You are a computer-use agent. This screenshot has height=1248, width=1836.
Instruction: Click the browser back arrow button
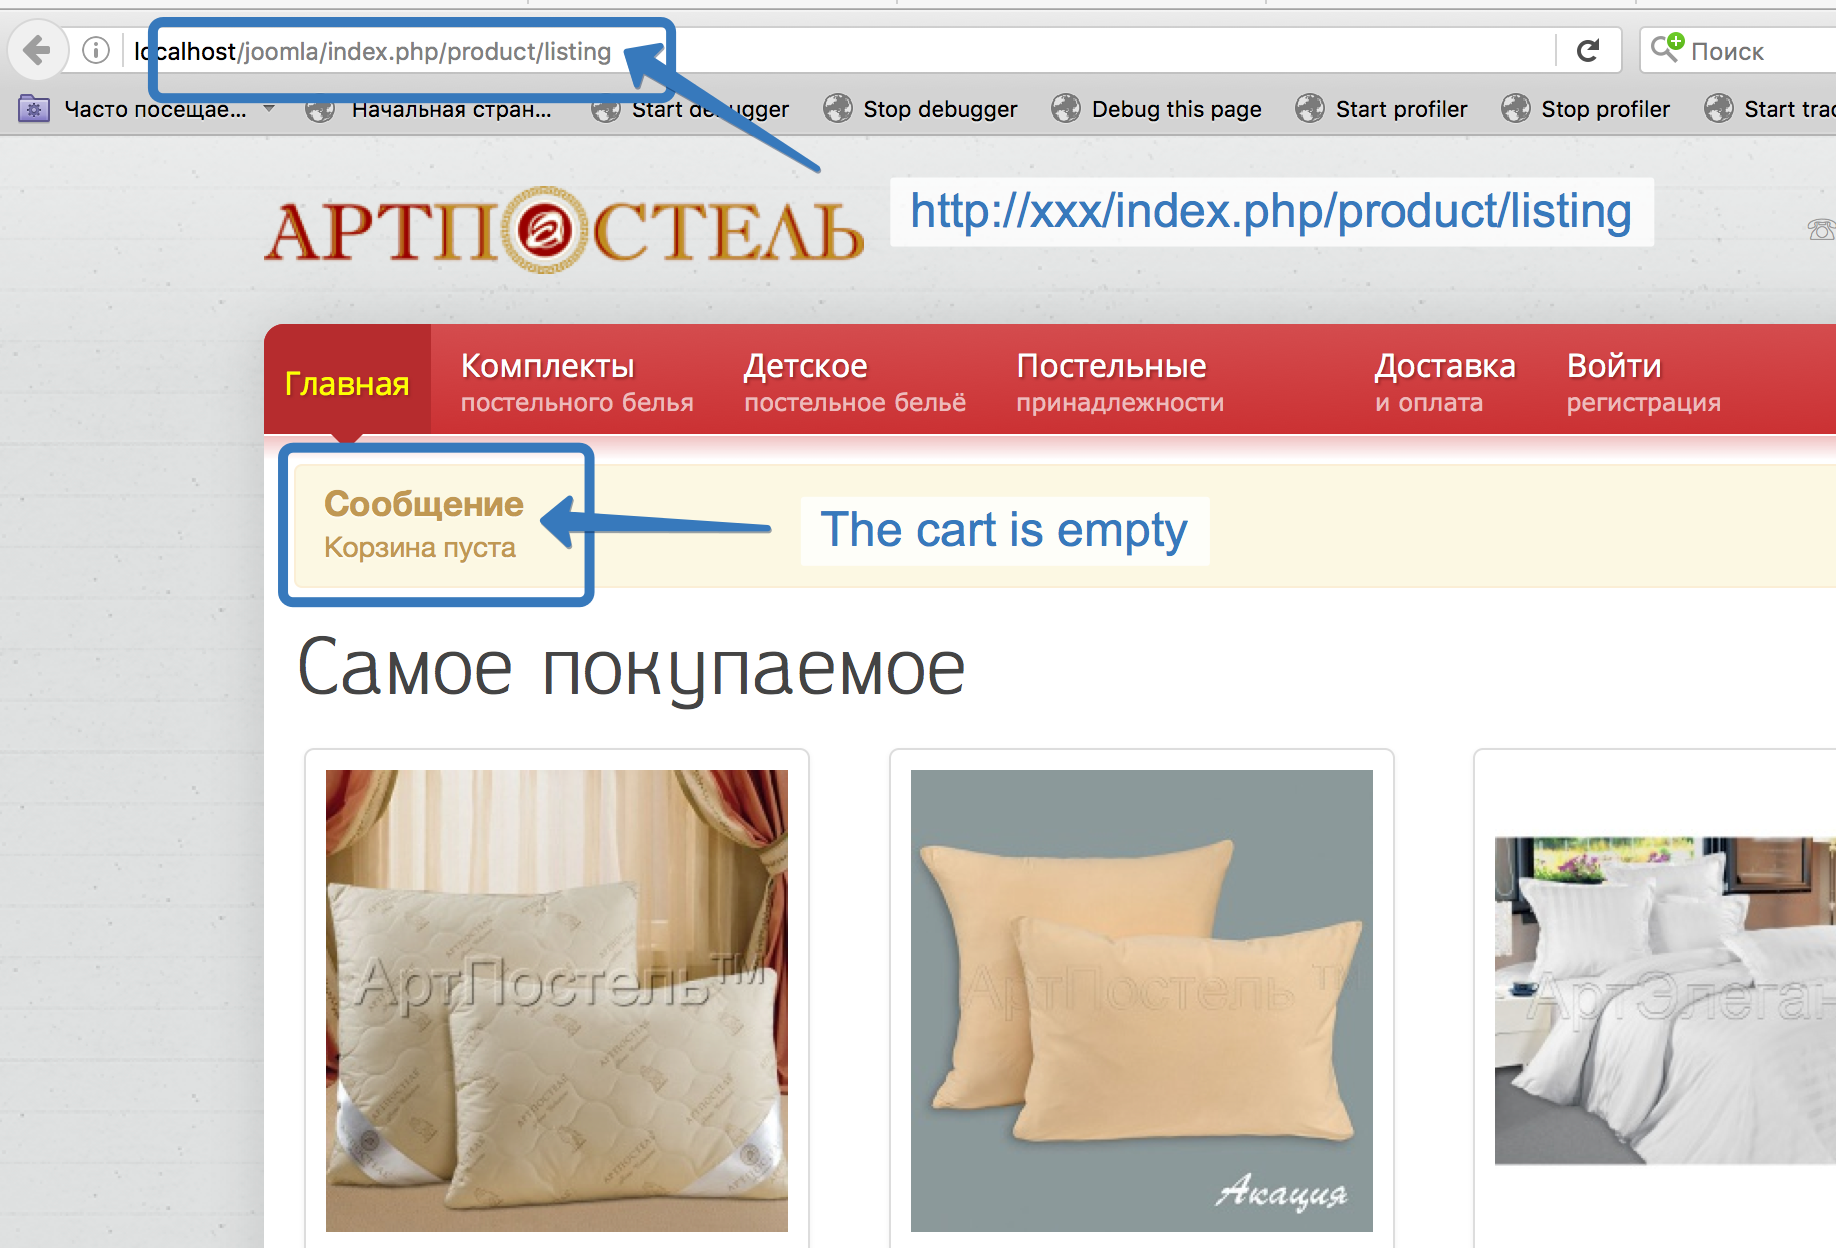(x=38, y=49)
